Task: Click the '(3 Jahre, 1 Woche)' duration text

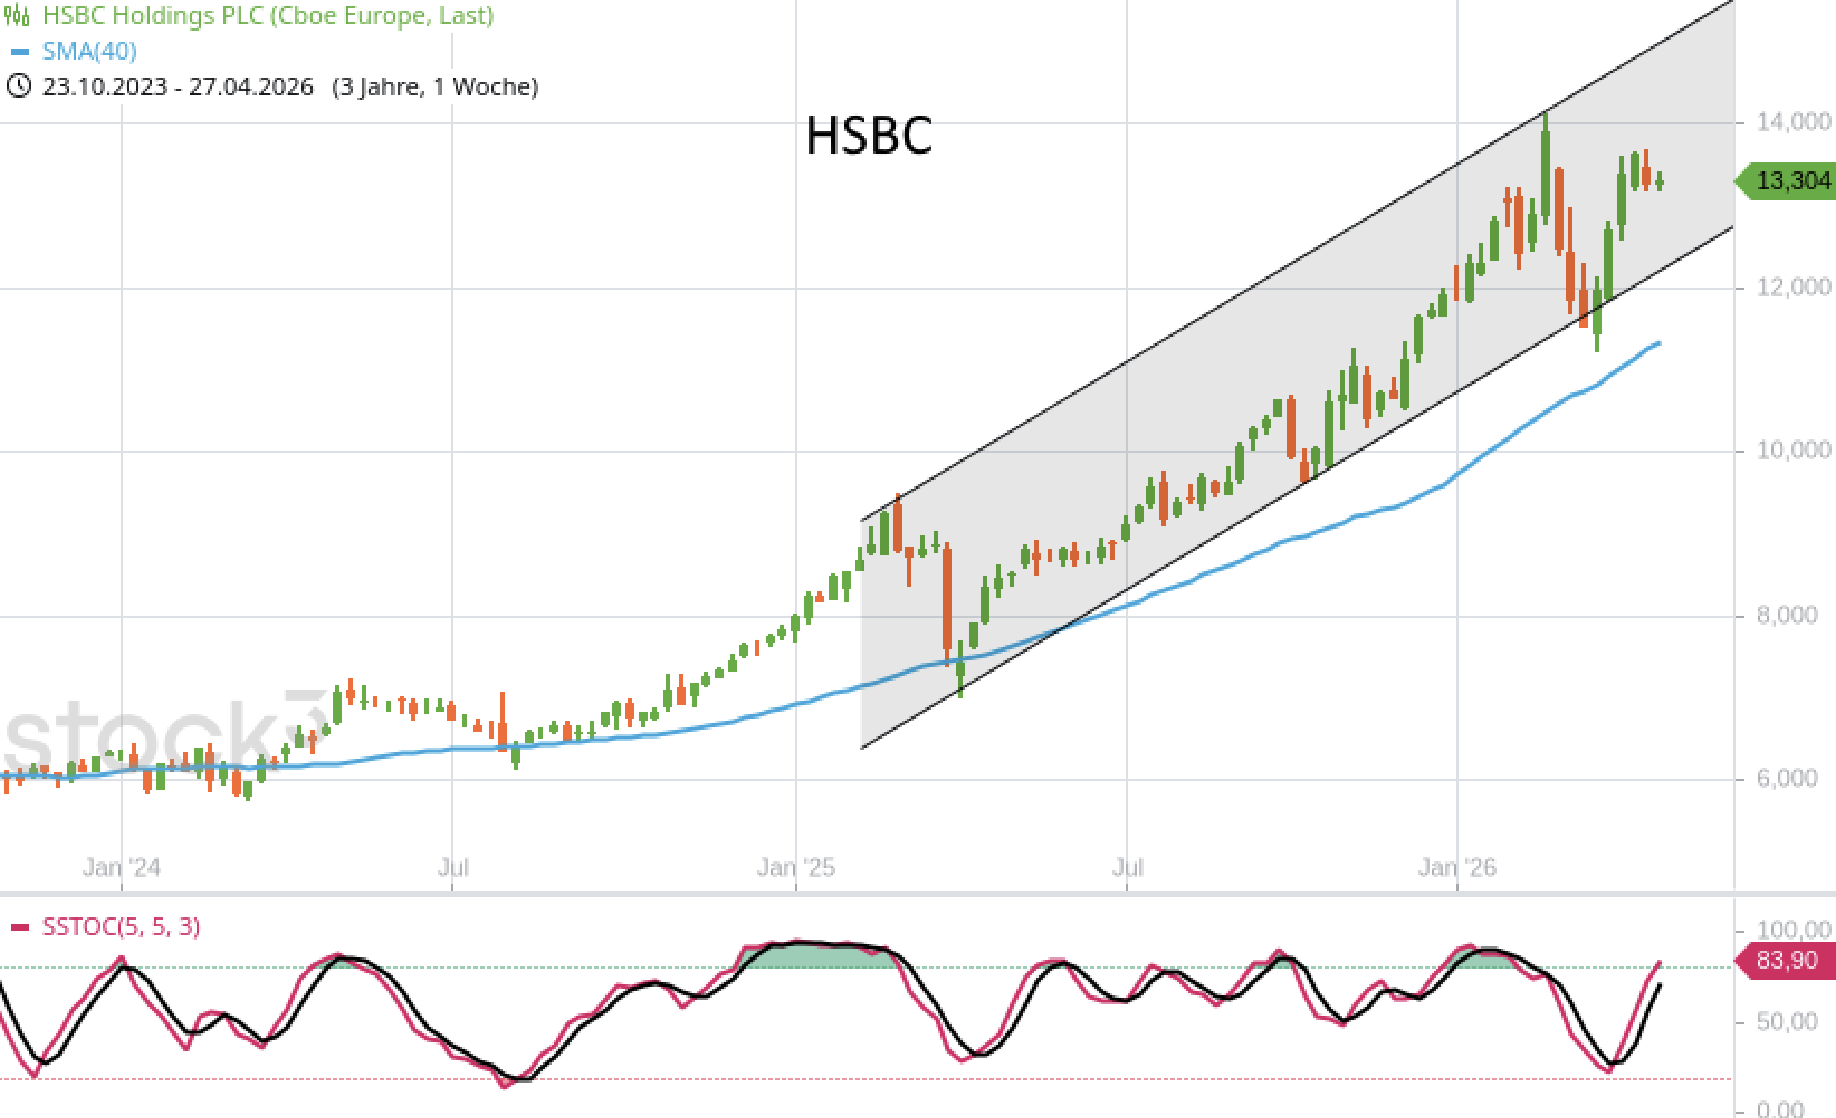Action: 435,87
